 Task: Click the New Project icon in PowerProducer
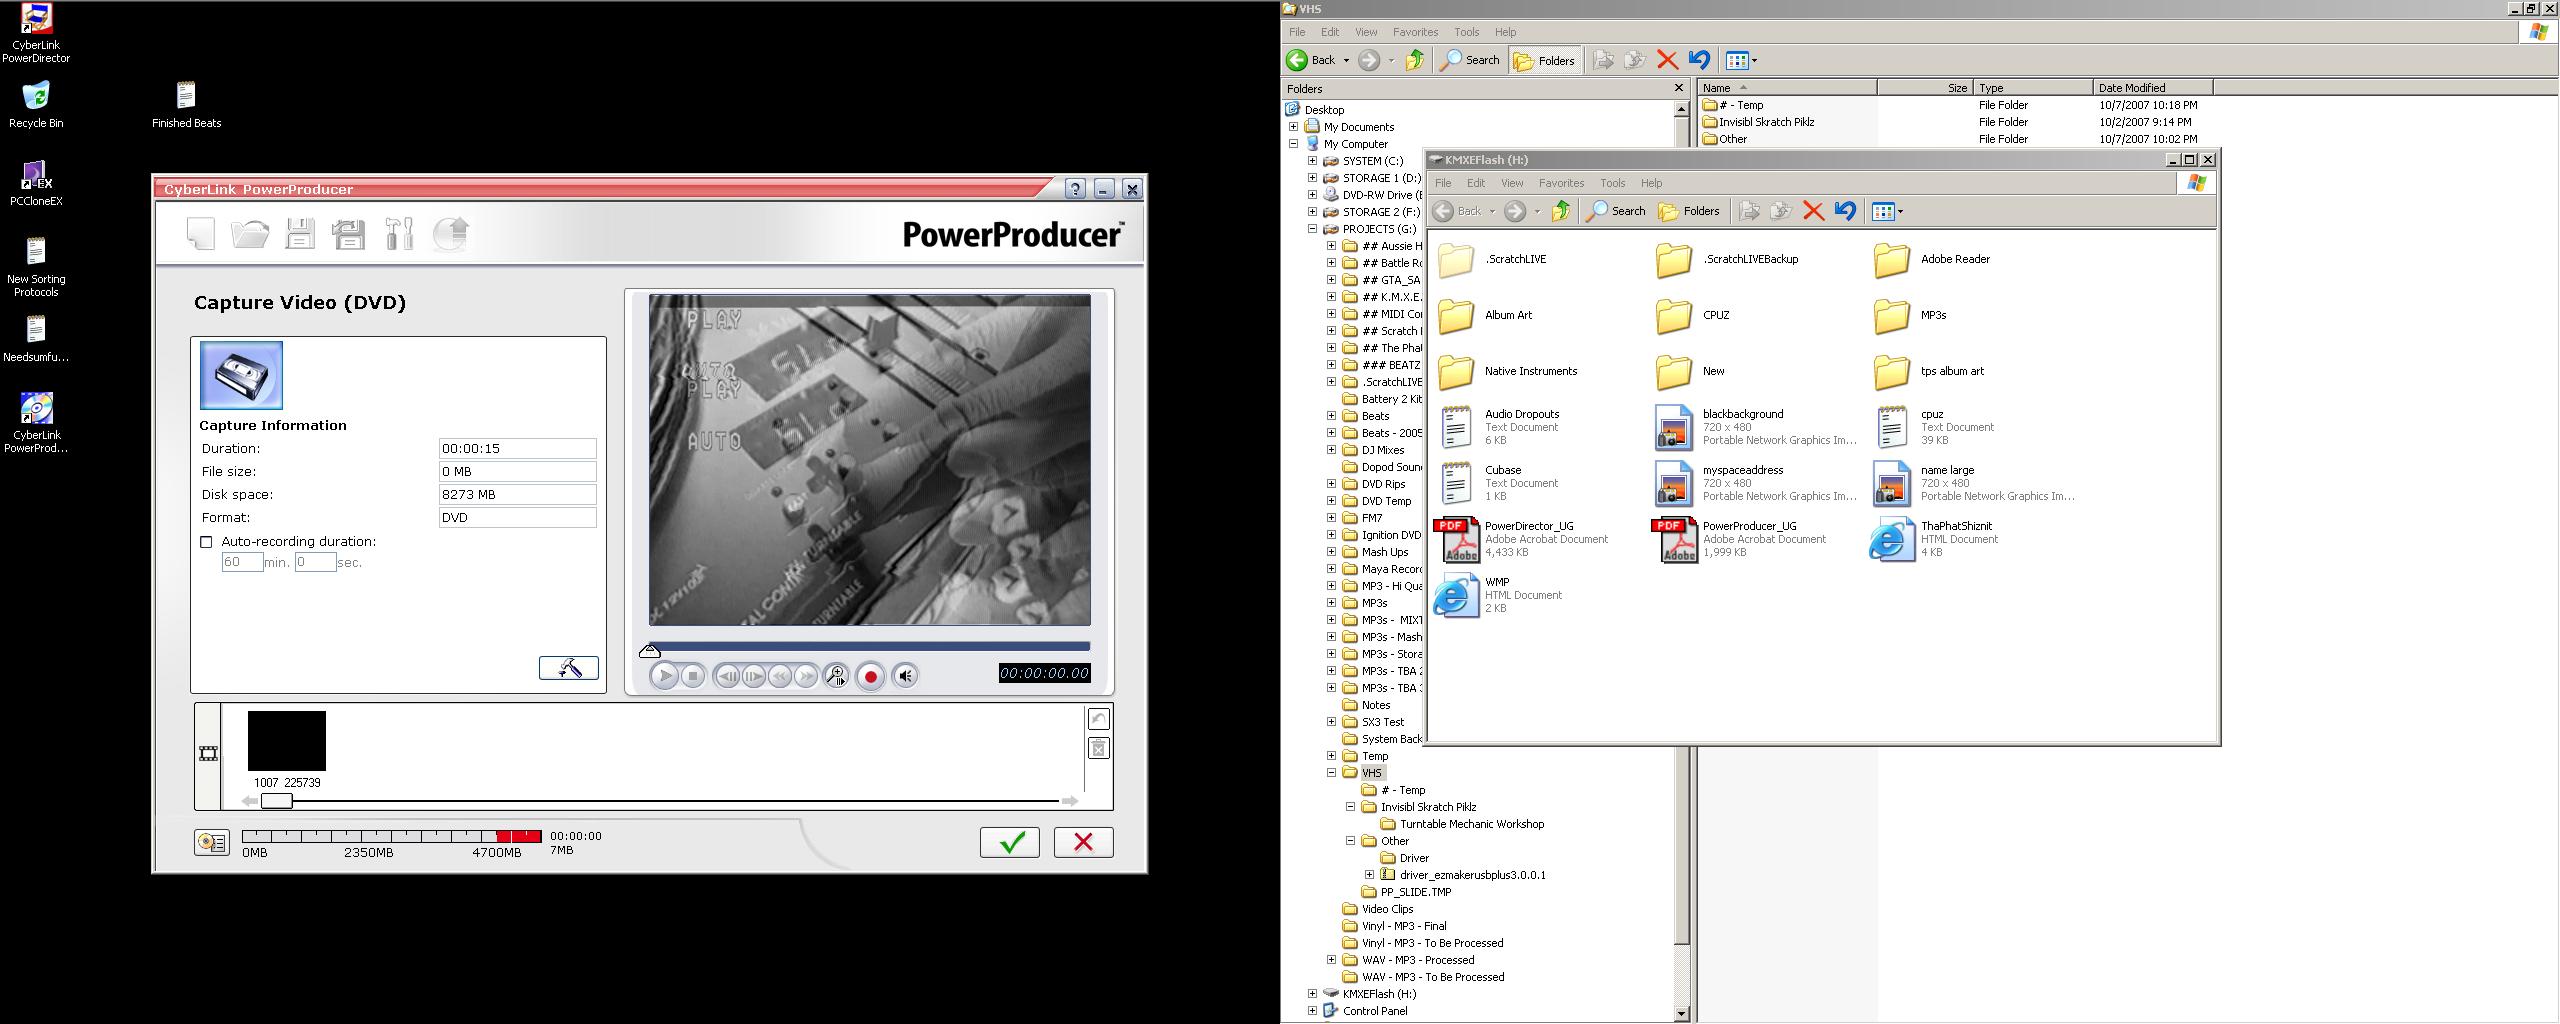coord(200,234)
